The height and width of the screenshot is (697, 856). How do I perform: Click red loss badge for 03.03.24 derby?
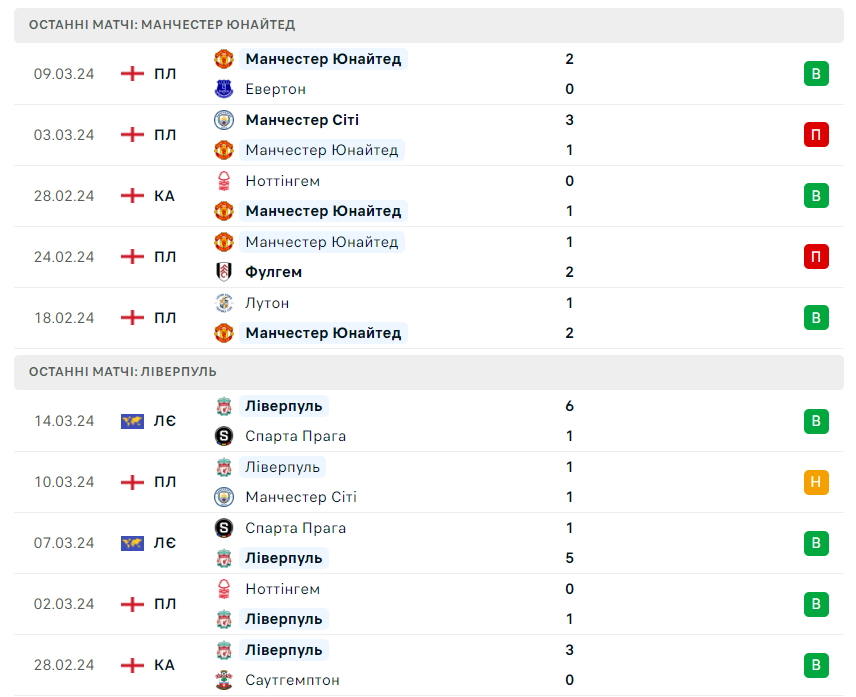click(x=816, y=135)
